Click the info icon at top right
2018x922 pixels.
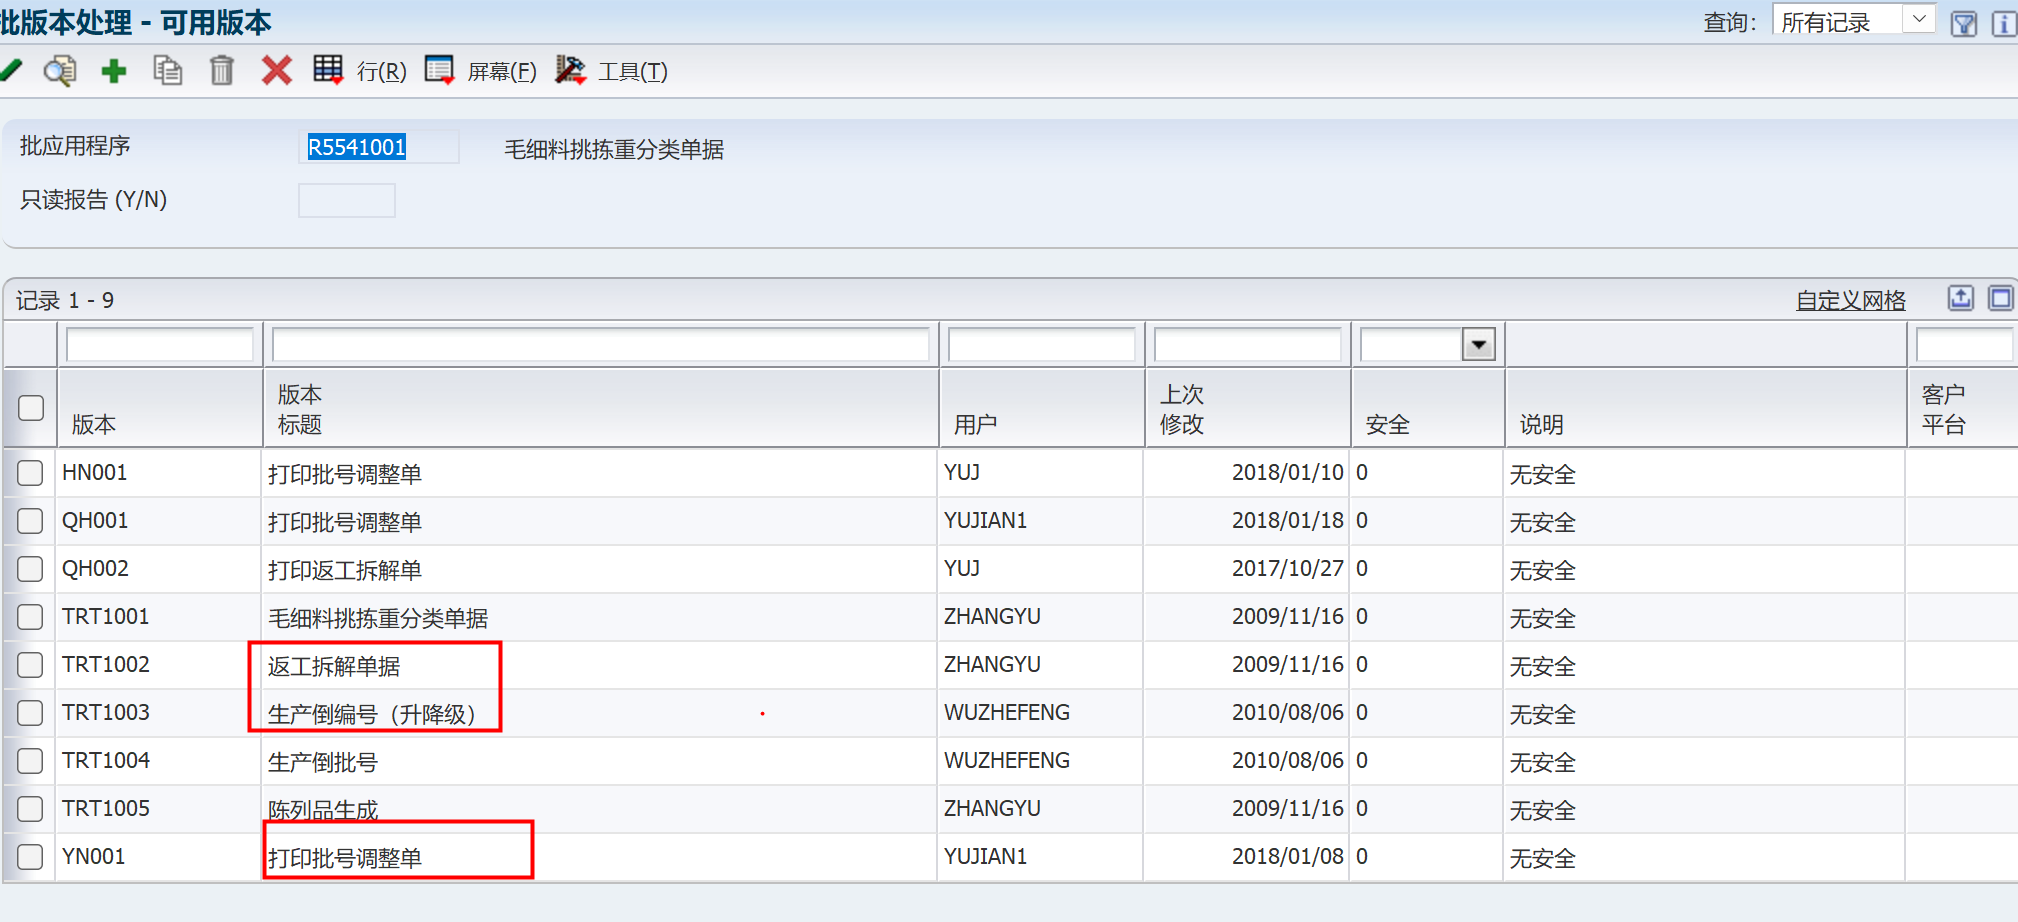2004,23
